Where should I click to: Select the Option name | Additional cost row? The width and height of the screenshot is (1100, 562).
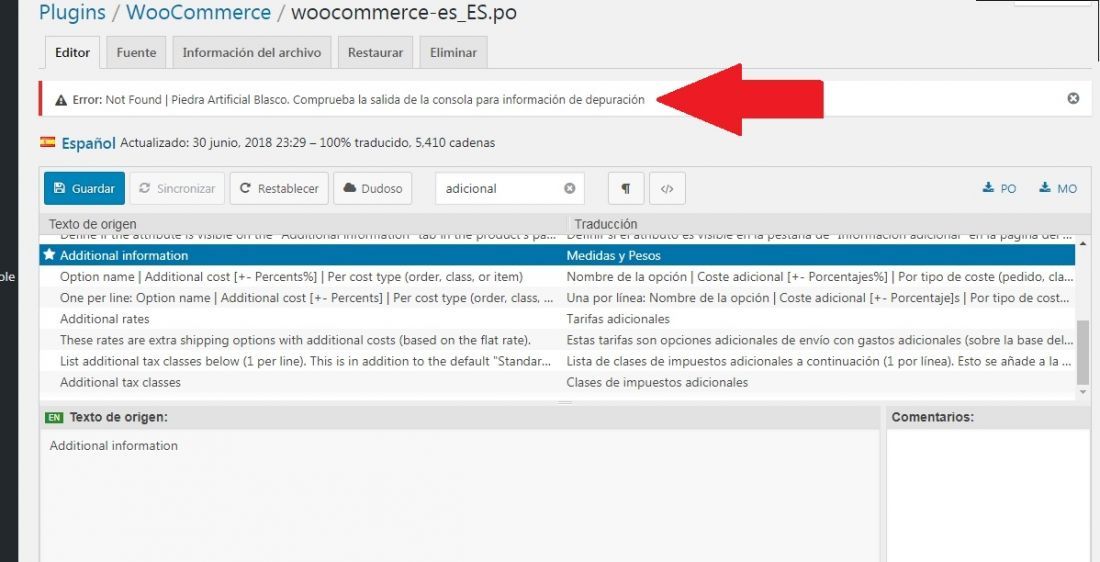557,276
